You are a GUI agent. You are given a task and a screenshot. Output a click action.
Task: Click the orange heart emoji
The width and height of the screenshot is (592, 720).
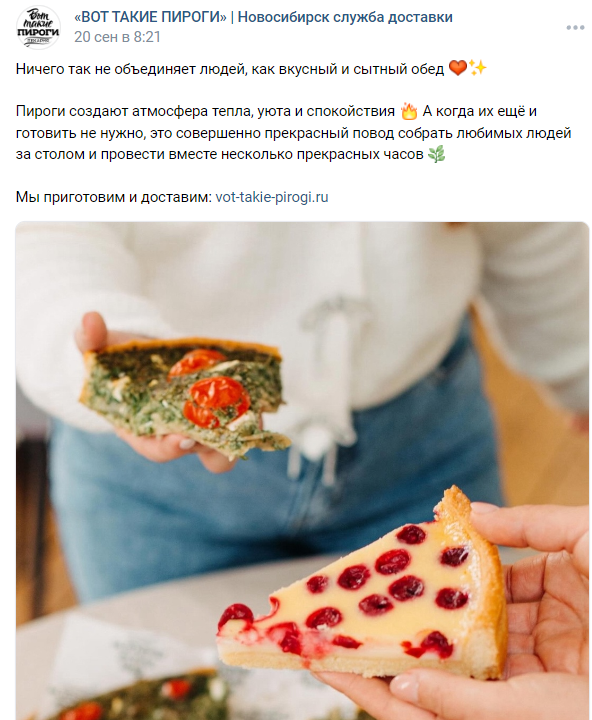tap(457, 68)
